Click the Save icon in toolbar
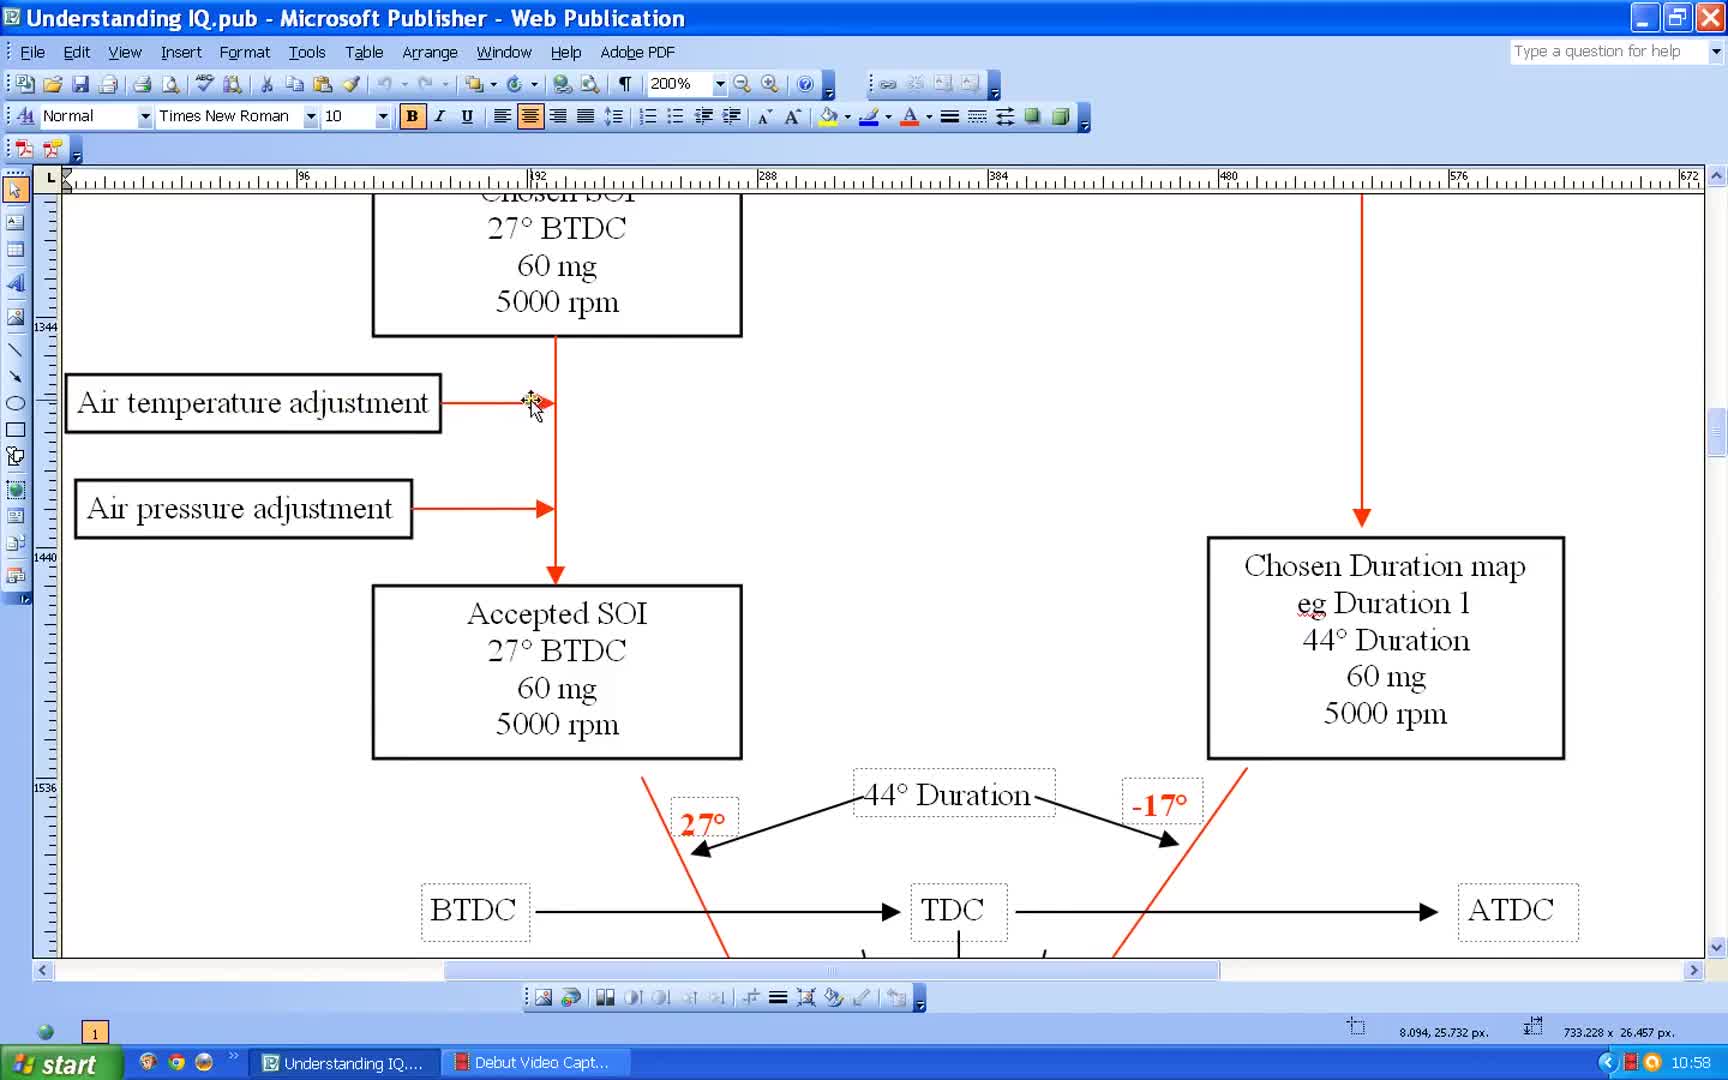This screenshot has width=1728, height=1080. point(81,85)
